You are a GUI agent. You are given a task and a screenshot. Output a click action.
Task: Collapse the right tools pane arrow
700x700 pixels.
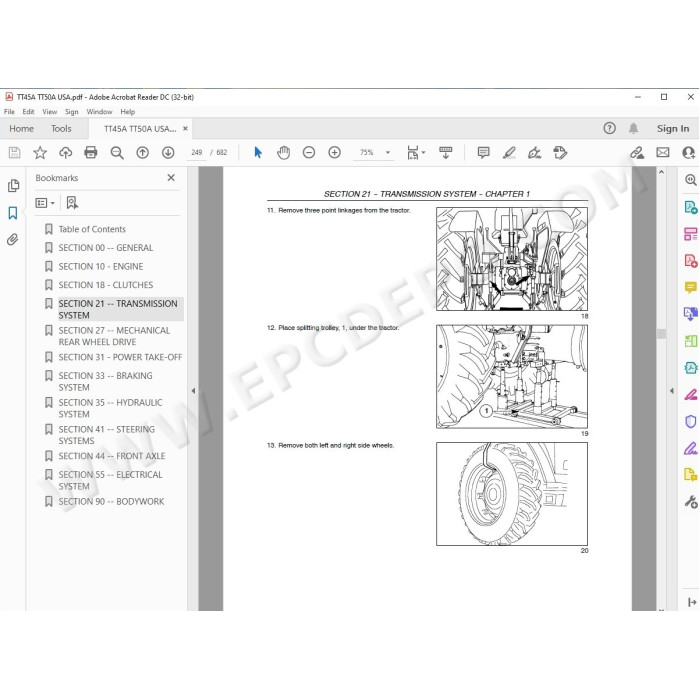[672, 391]
